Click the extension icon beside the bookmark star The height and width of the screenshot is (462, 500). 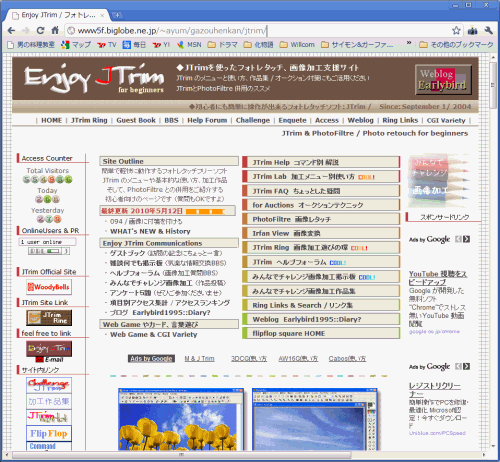point(472,31)
